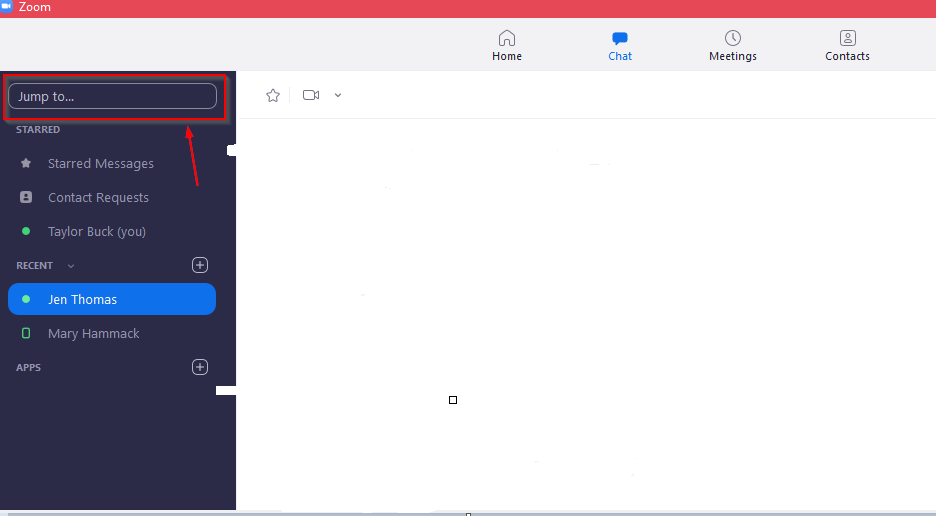Star this chat with the star icon
This screenshot has width=936, height=516.
pos(273,95)
